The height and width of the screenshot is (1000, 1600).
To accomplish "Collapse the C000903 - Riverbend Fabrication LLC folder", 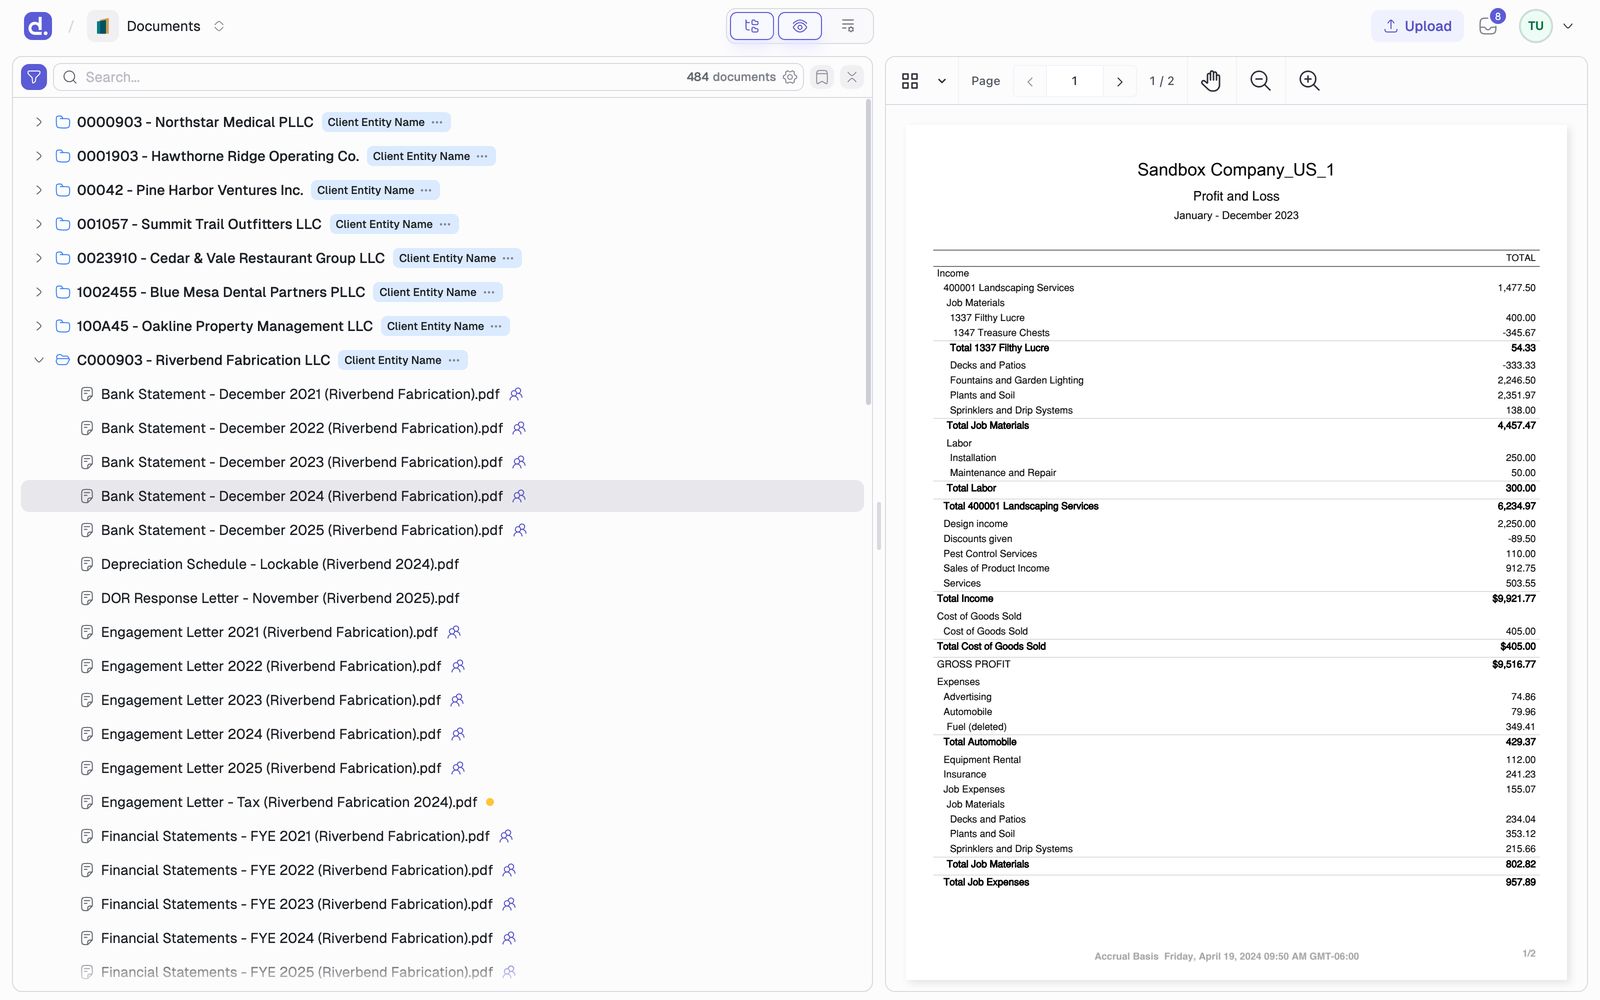I will pyautogui.click(x=39, y=360).
